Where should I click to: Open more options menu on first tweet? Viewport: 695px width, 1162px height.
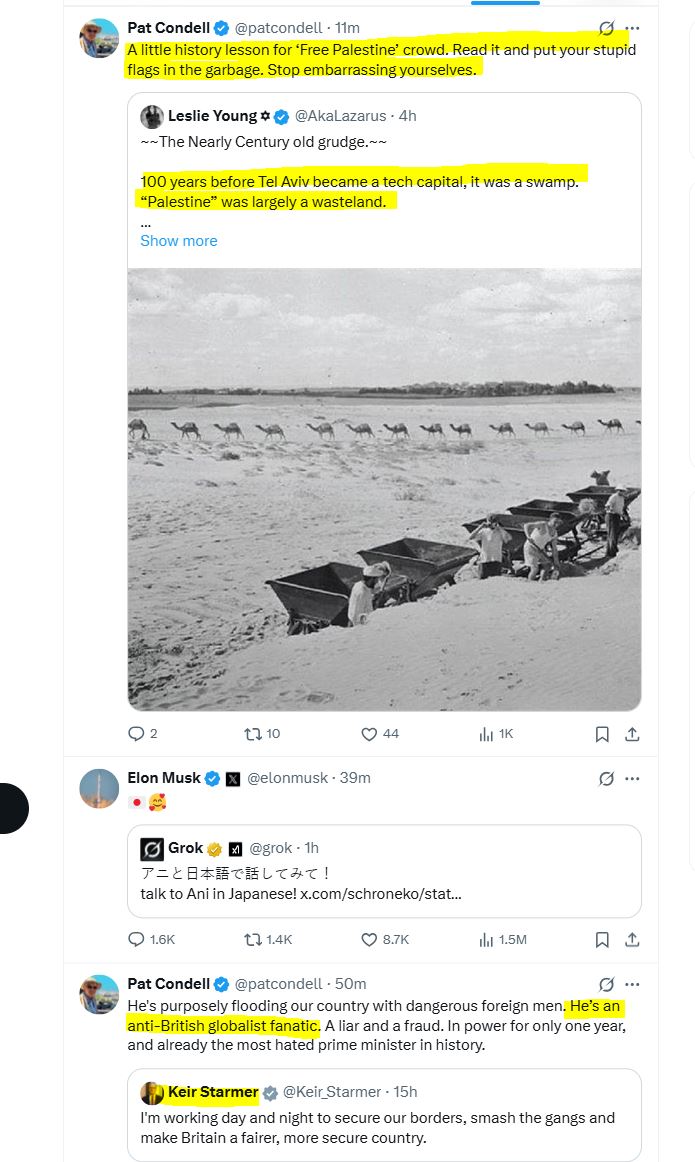click(632, 28)
